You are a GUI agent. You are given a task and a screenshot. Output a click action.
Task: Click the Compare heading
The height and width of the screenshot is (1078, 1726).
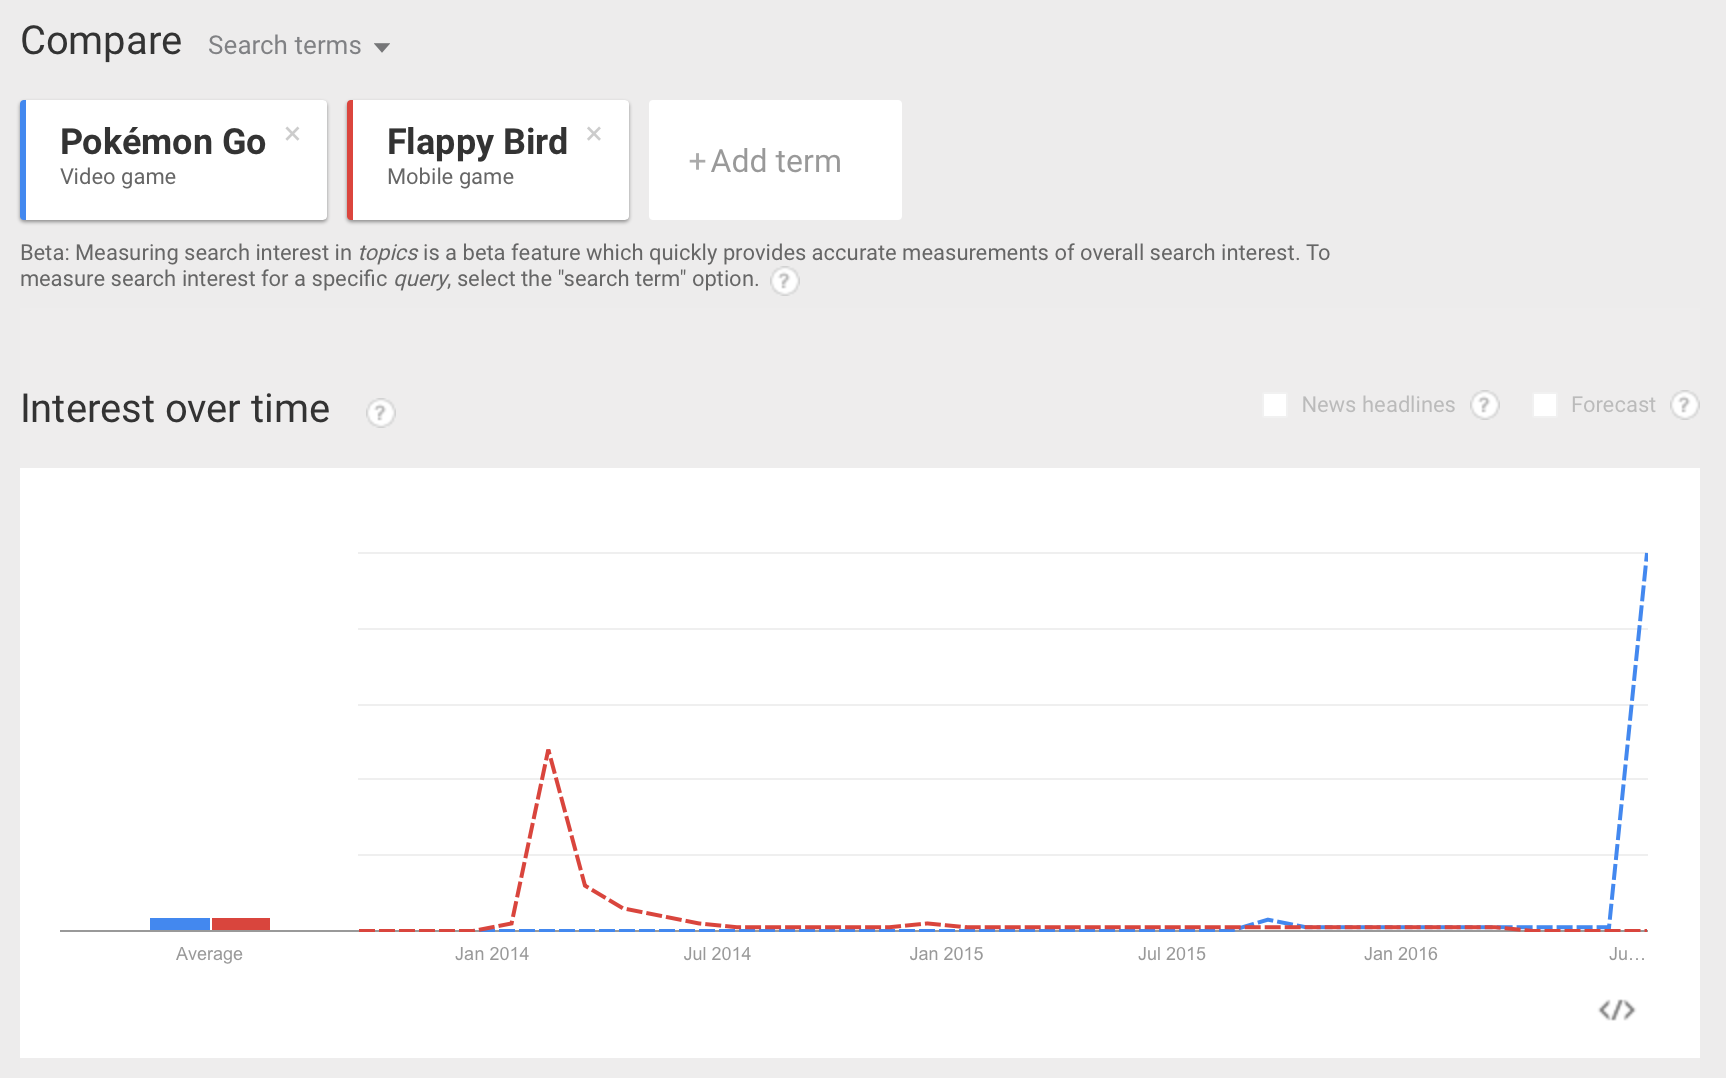click(x=101, y=42)
